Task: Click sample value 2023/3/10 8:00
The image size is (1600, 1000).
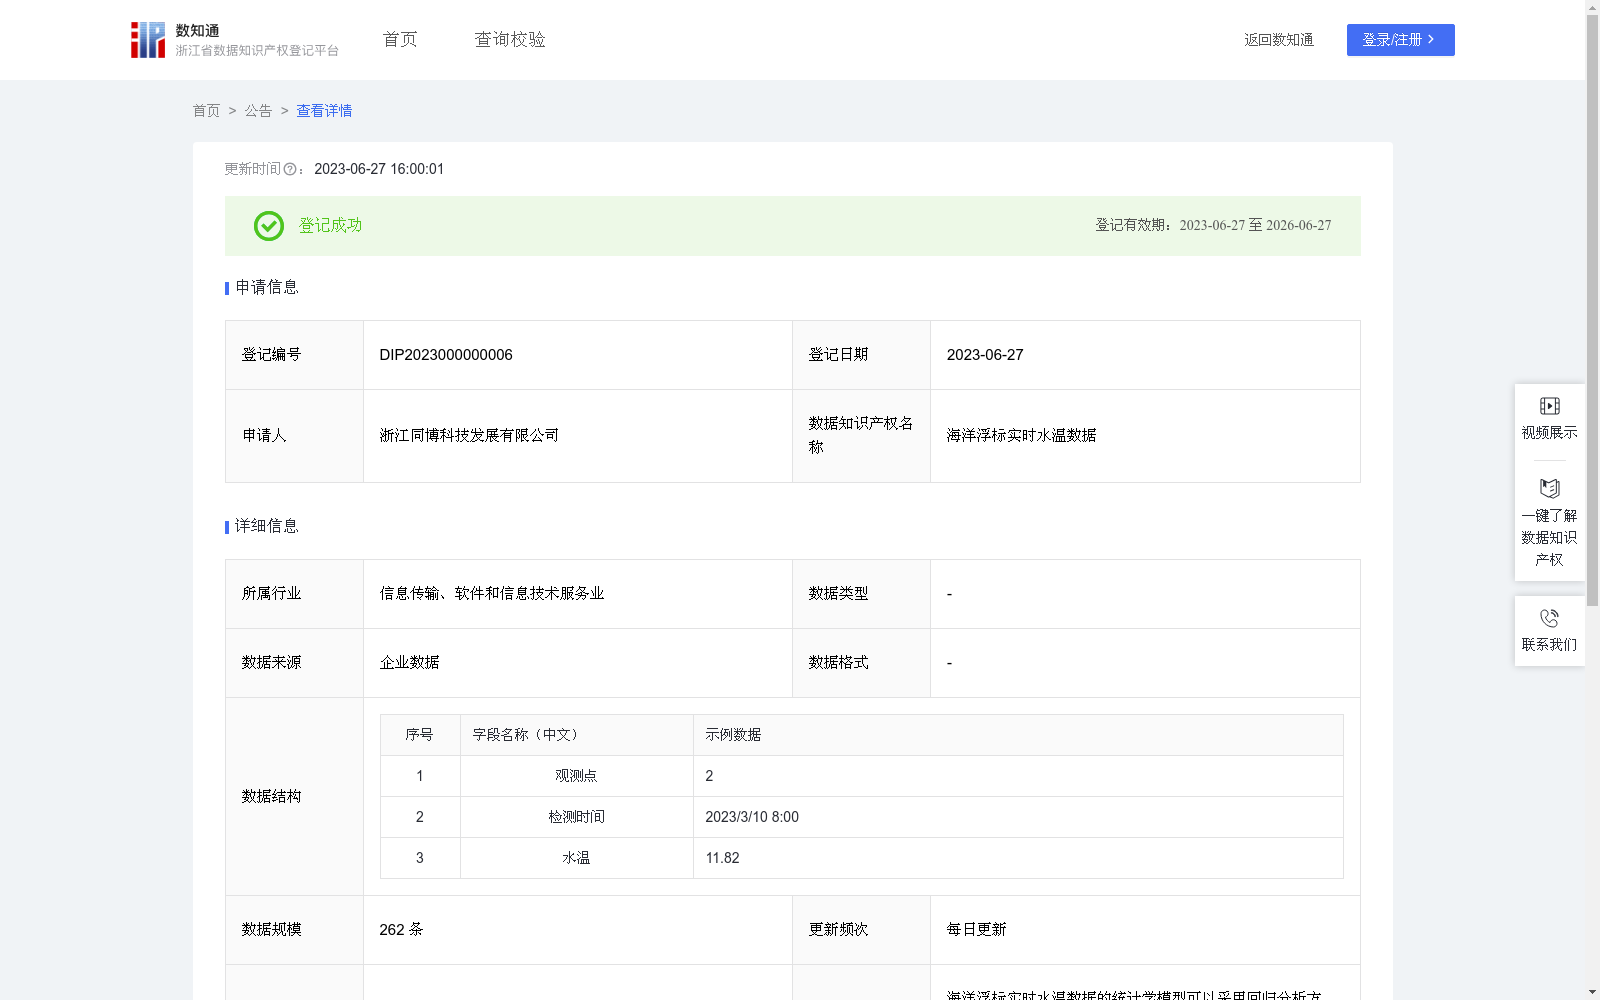Action: pyautogui.click(x=752, y=817)
